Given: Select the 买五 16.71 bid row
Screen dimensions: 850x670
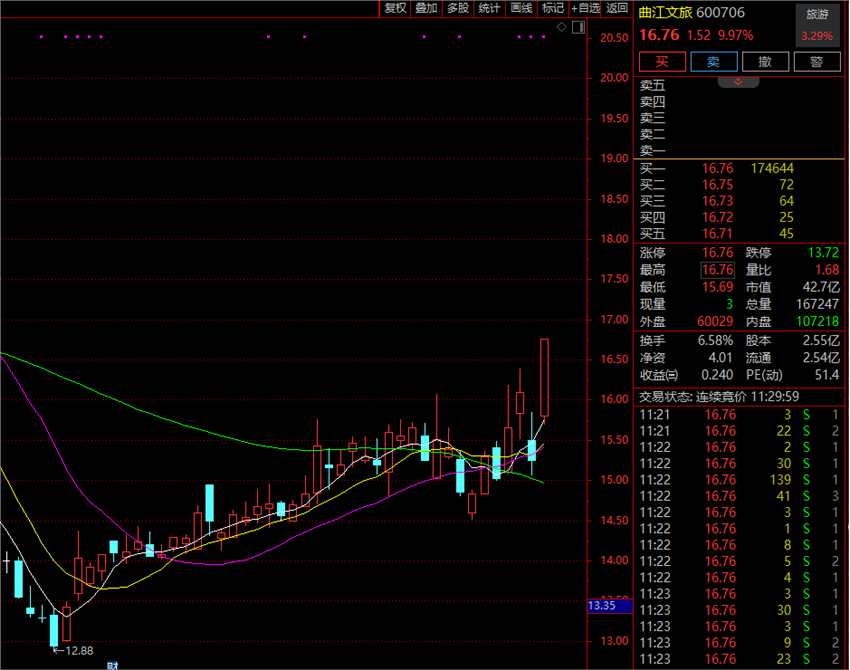Looking at the screenshot, I should 738,234.
